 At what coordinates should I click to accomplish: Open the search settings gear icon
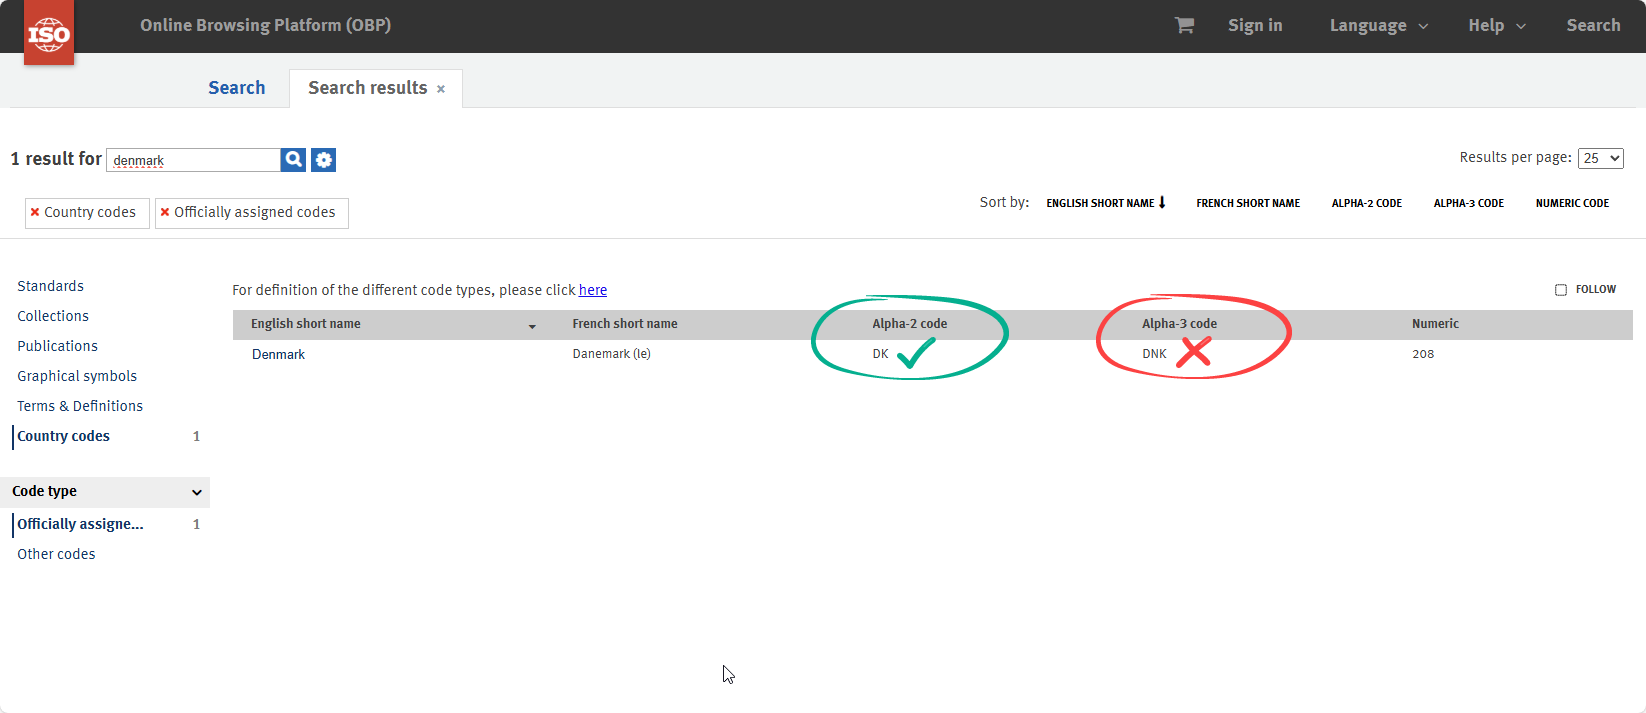click(323, 159)
